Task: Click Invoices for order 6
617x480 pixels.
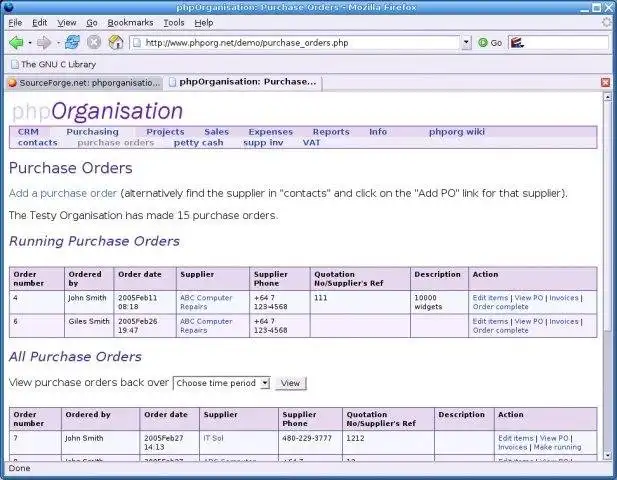Action: point(564,321)
